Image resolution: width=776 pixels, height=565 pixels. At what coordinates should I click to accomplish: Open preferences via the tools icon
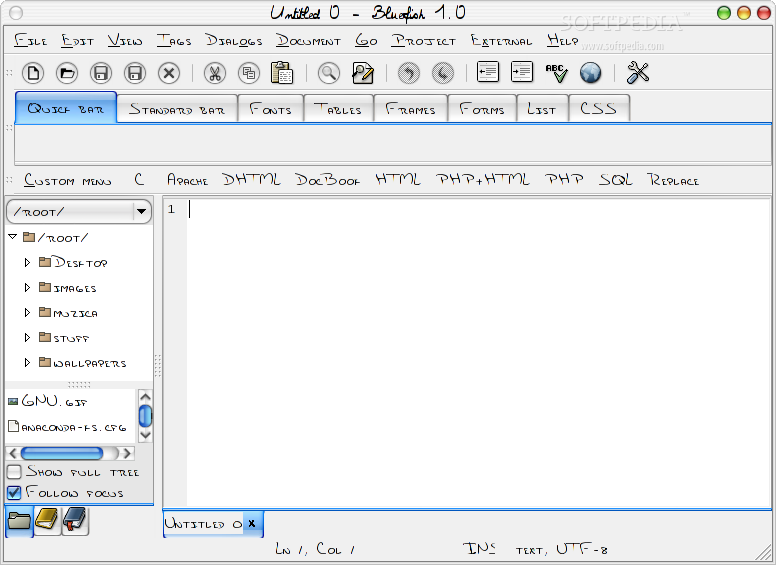coord(638,72)
